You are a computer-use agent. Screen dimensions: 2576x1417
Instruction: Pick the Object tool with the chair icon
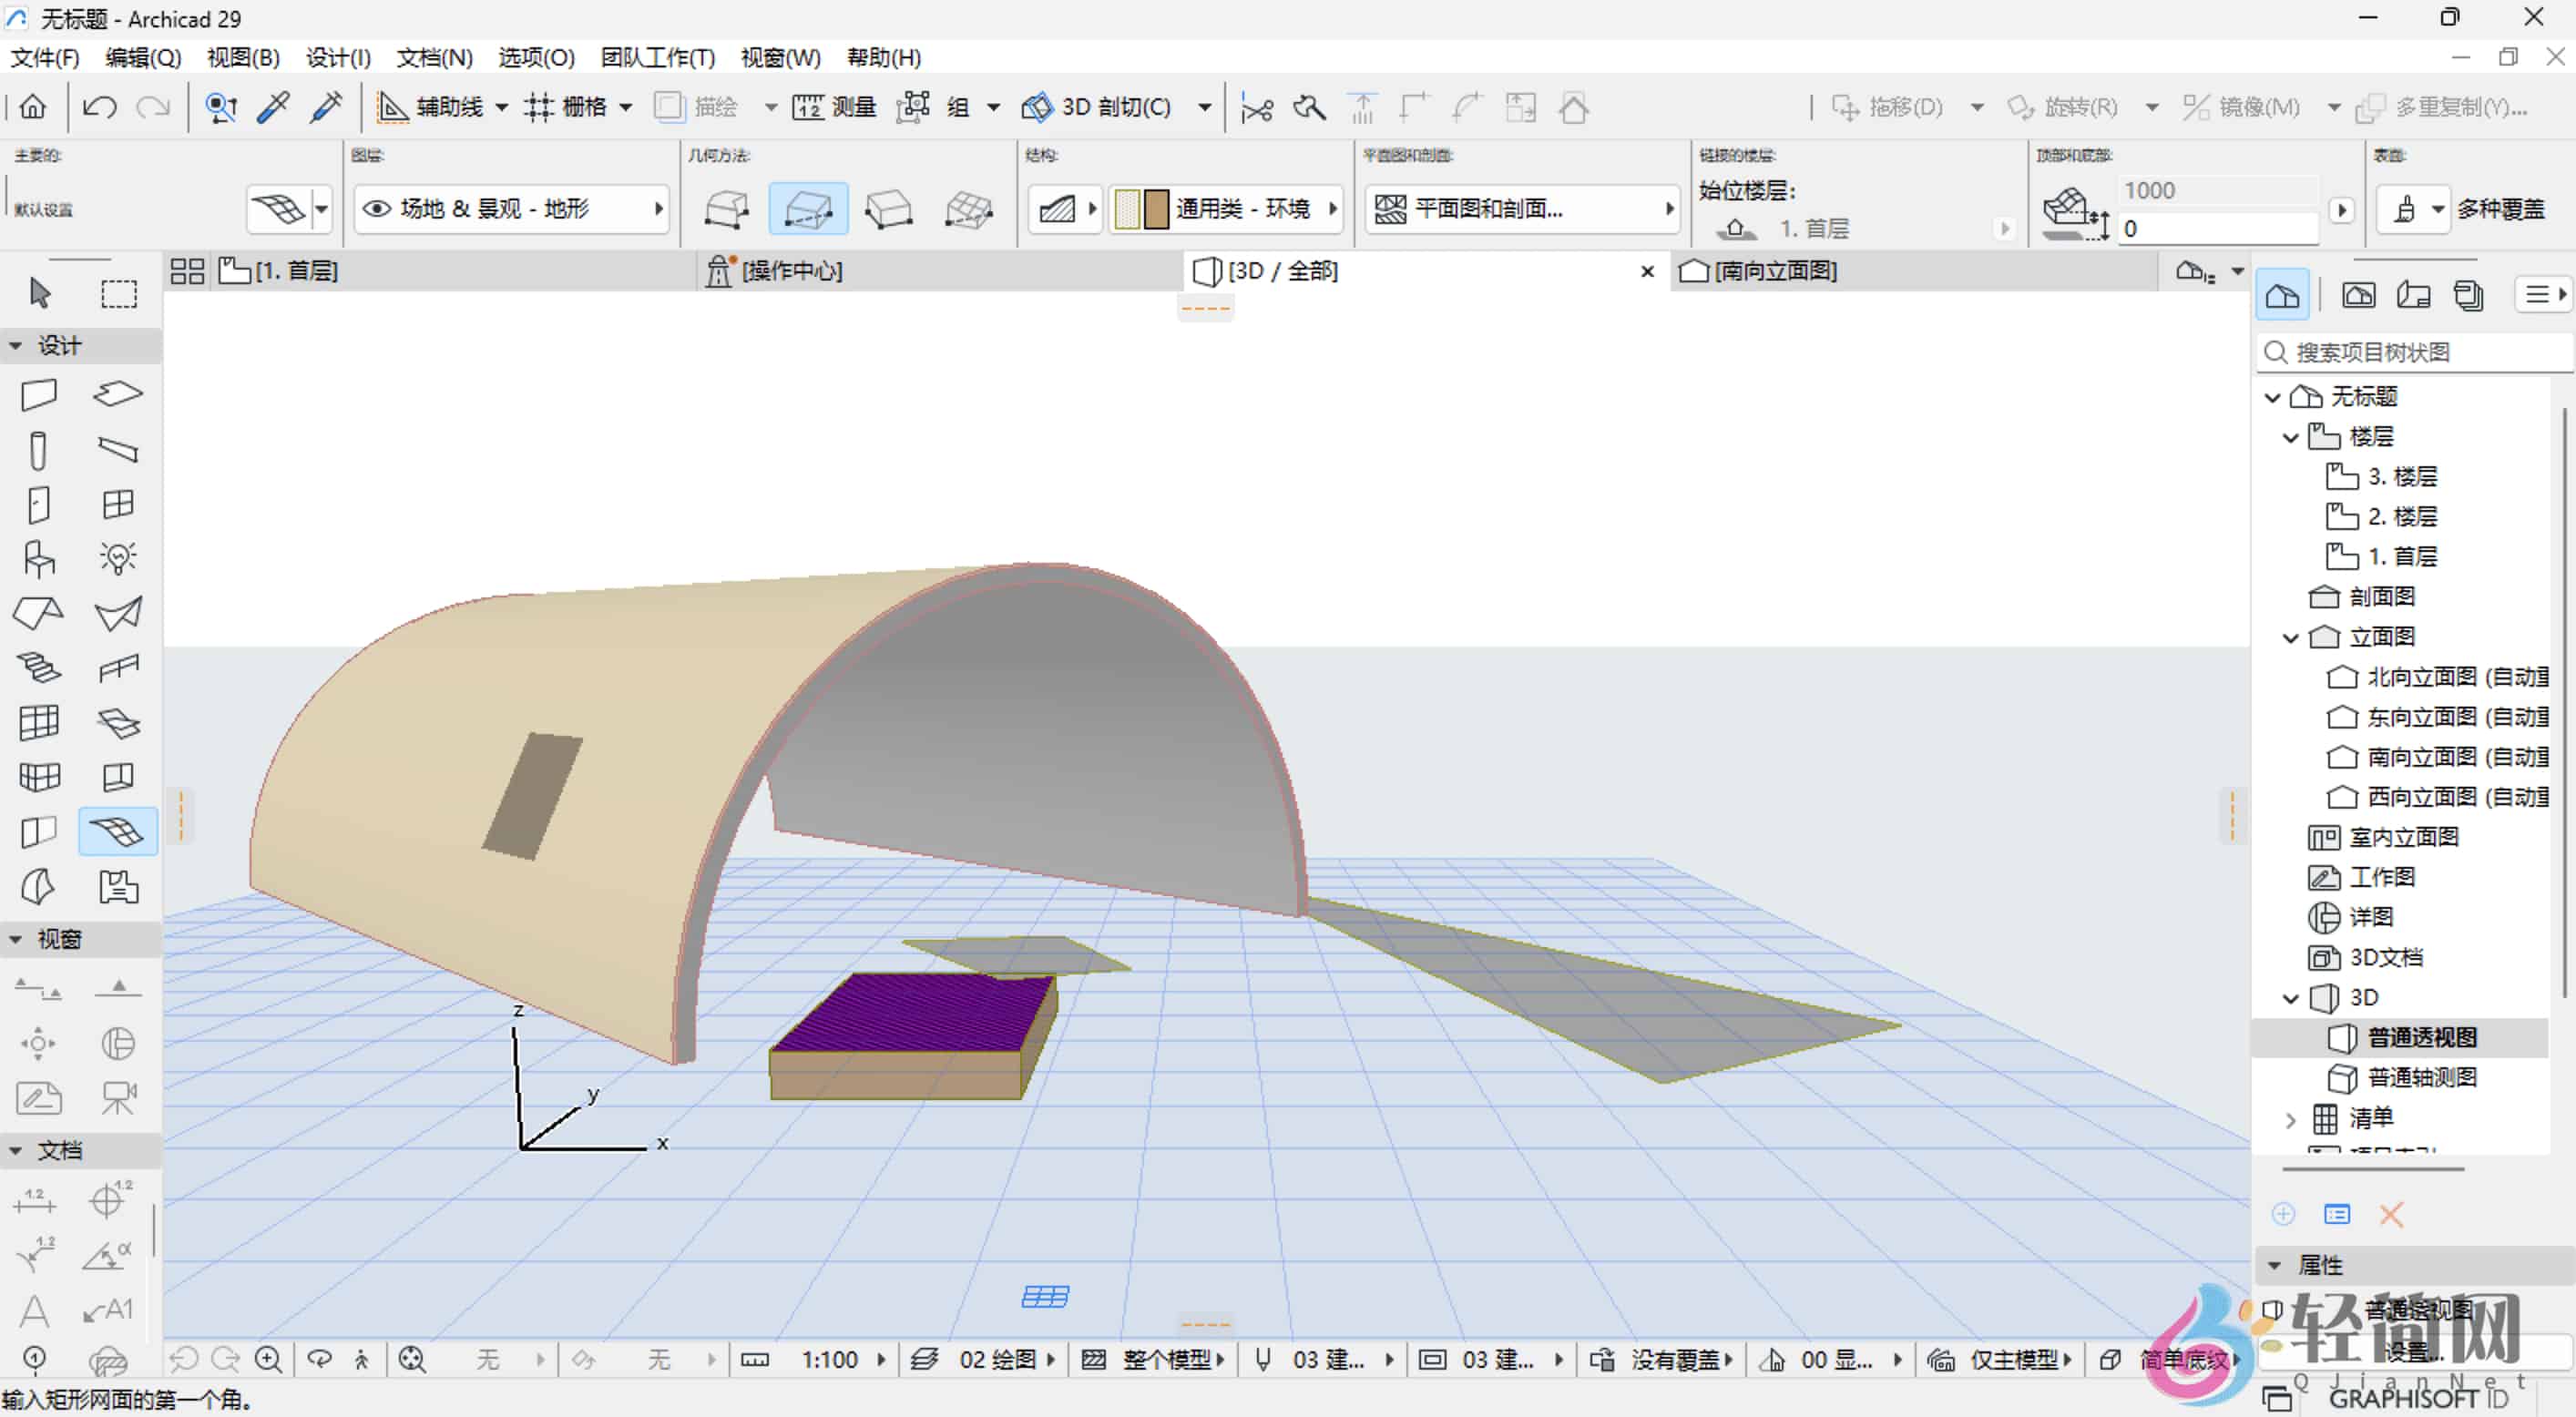(38, 557)
